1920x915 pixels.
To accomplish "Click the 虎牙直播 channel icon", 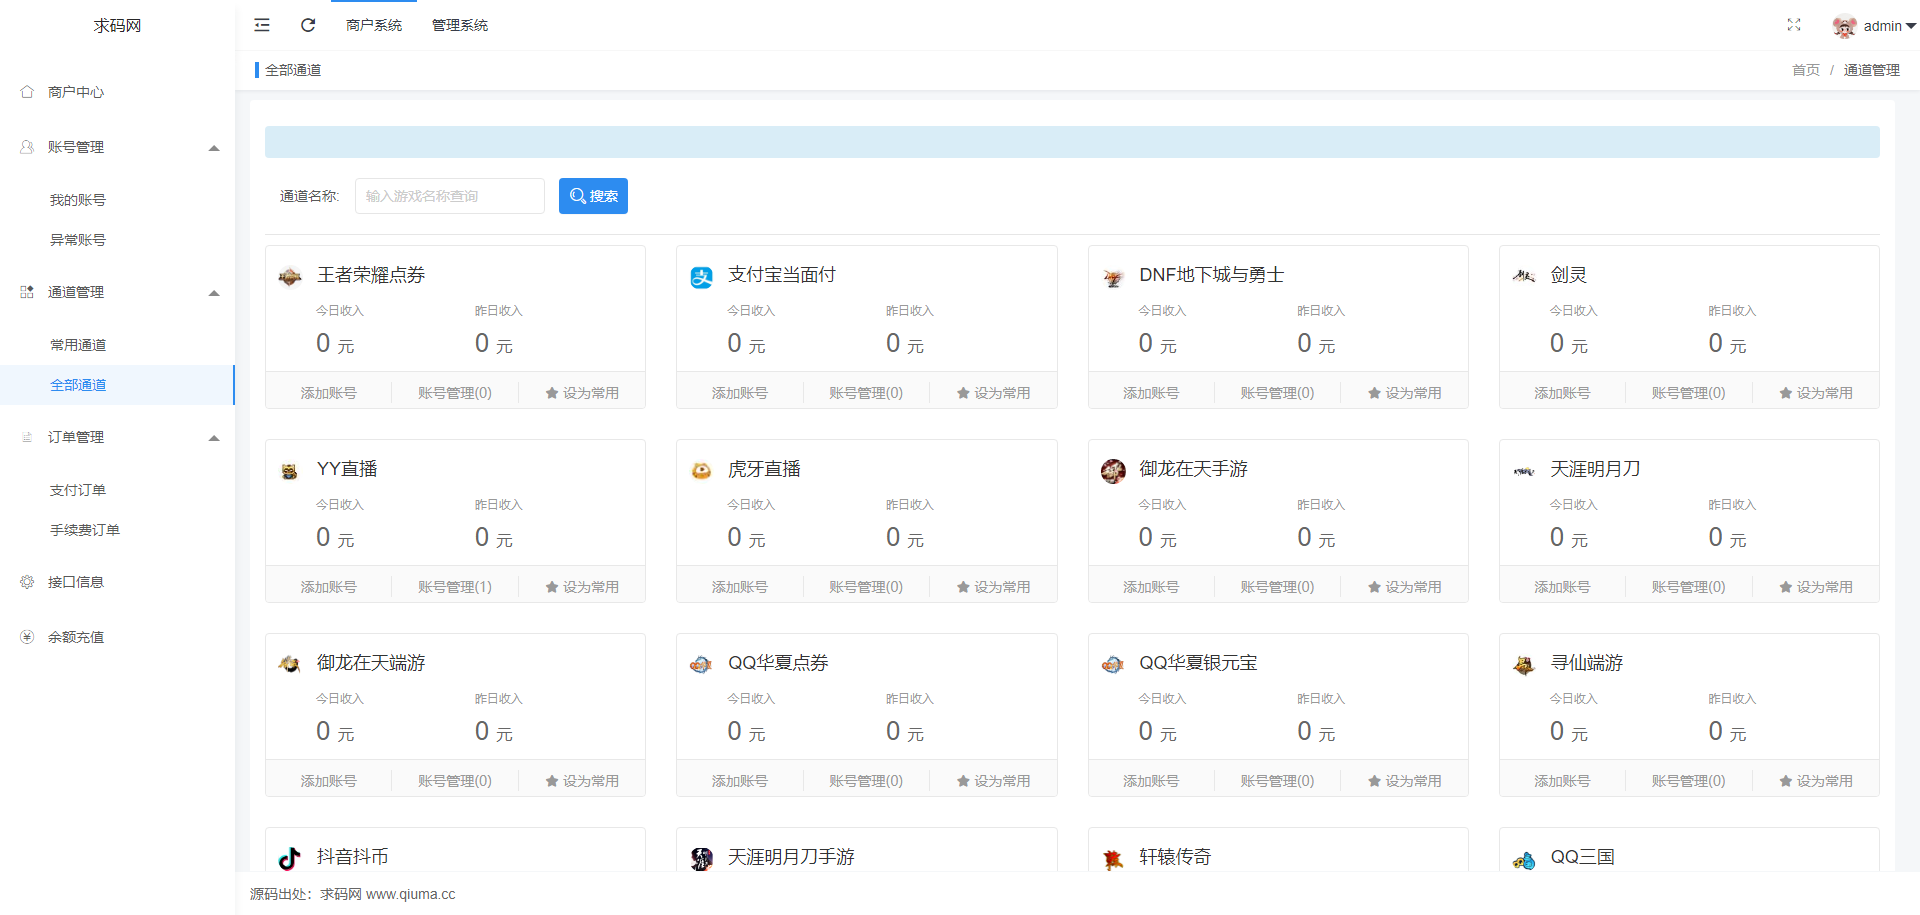I will [x=702, y=471].
